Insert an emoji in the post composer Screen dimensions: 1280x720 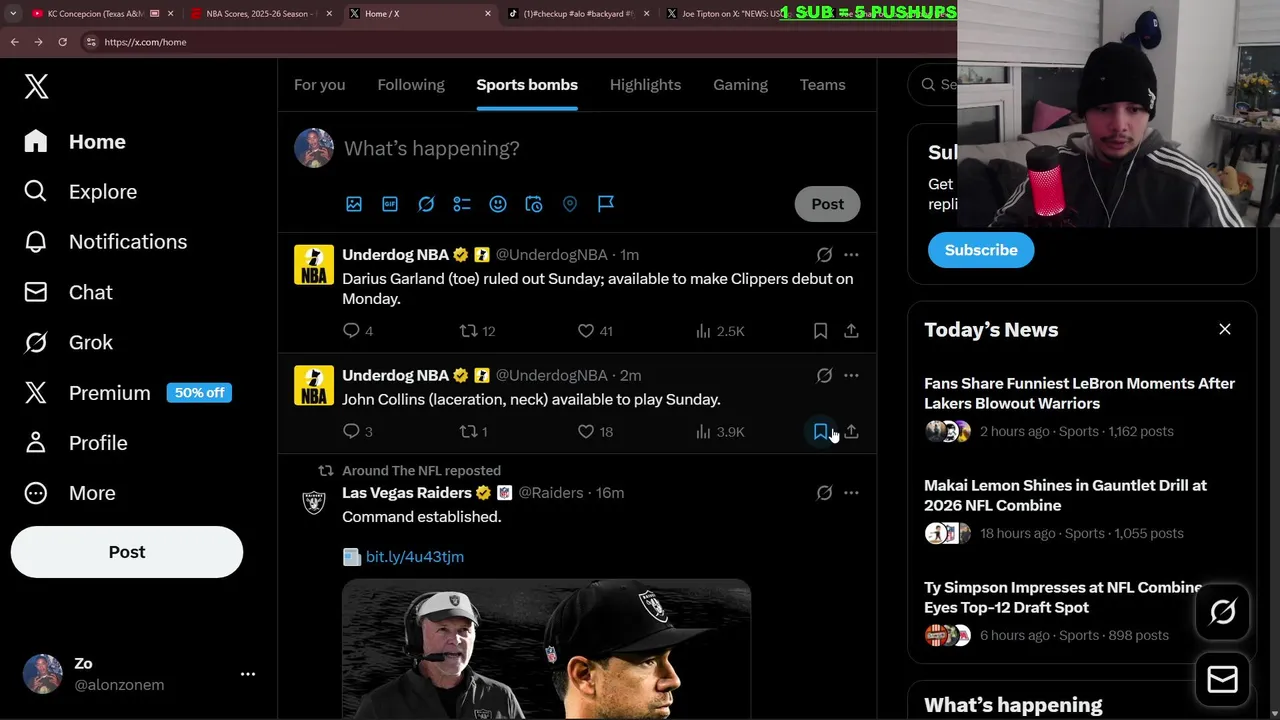tap(498, 204)
